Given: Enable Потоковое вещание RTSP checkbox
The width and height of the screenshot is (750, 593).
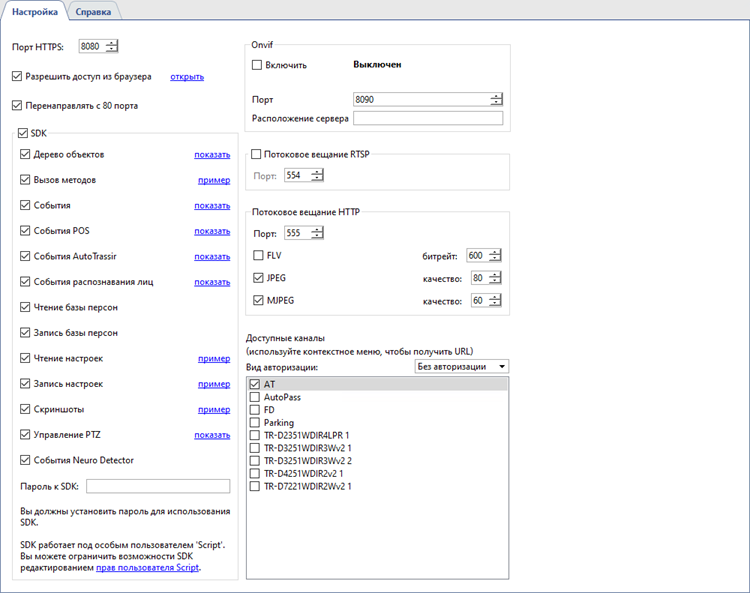Looking at the screenshot, I should [257, 155].
